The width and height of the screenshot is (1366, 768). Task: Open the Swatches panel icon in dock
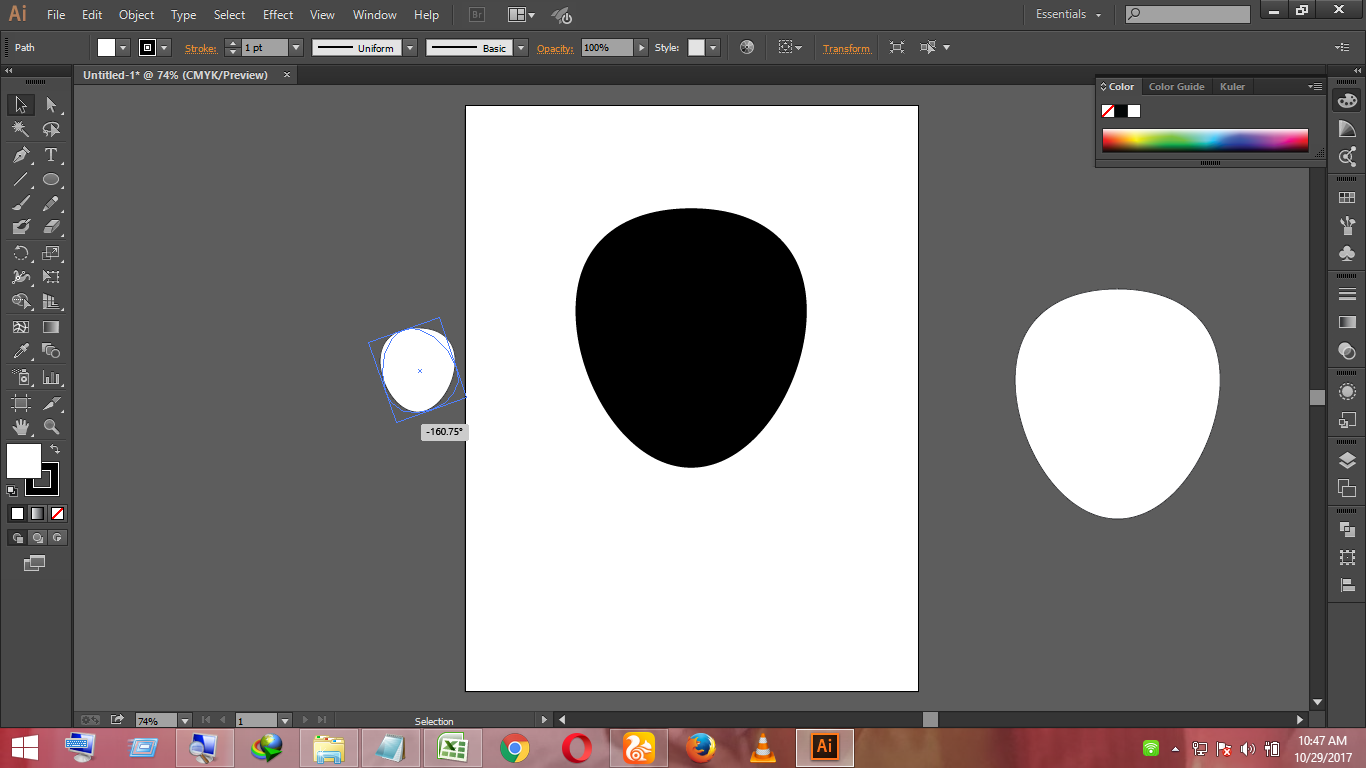[x=1347, y=198]
